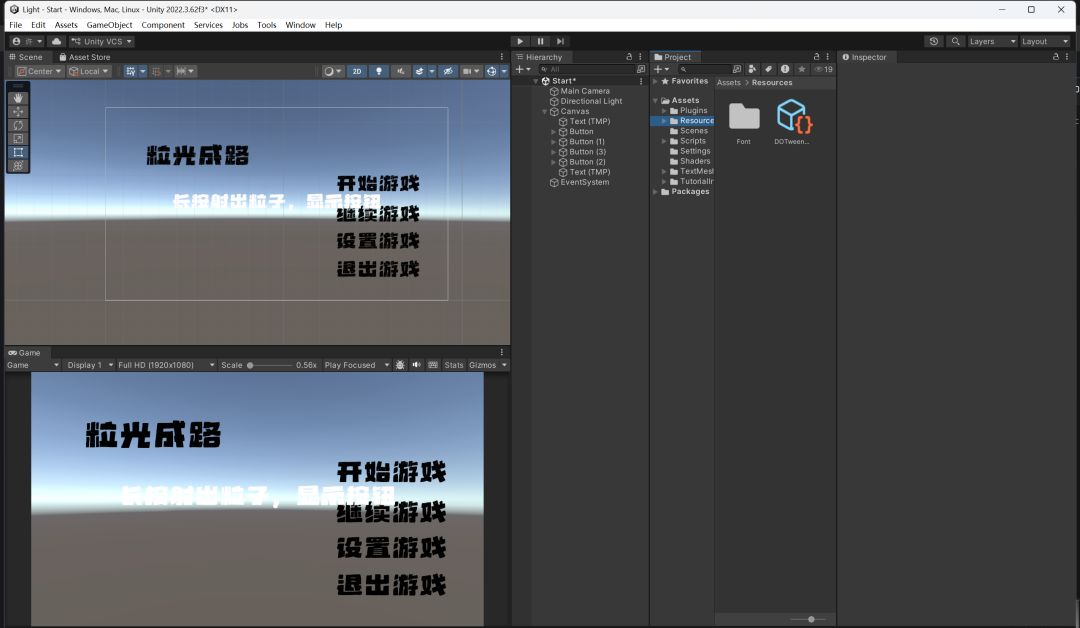Click the Start scene options menu dots
Viewport: 1080px width, 628px height.
click(x=641, y=81)
